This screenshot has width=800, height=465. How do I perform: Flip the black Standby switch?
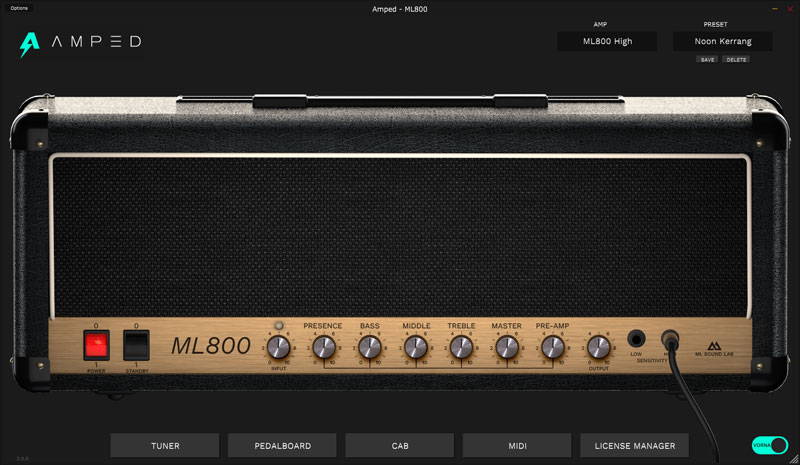(x=136, y=345)
